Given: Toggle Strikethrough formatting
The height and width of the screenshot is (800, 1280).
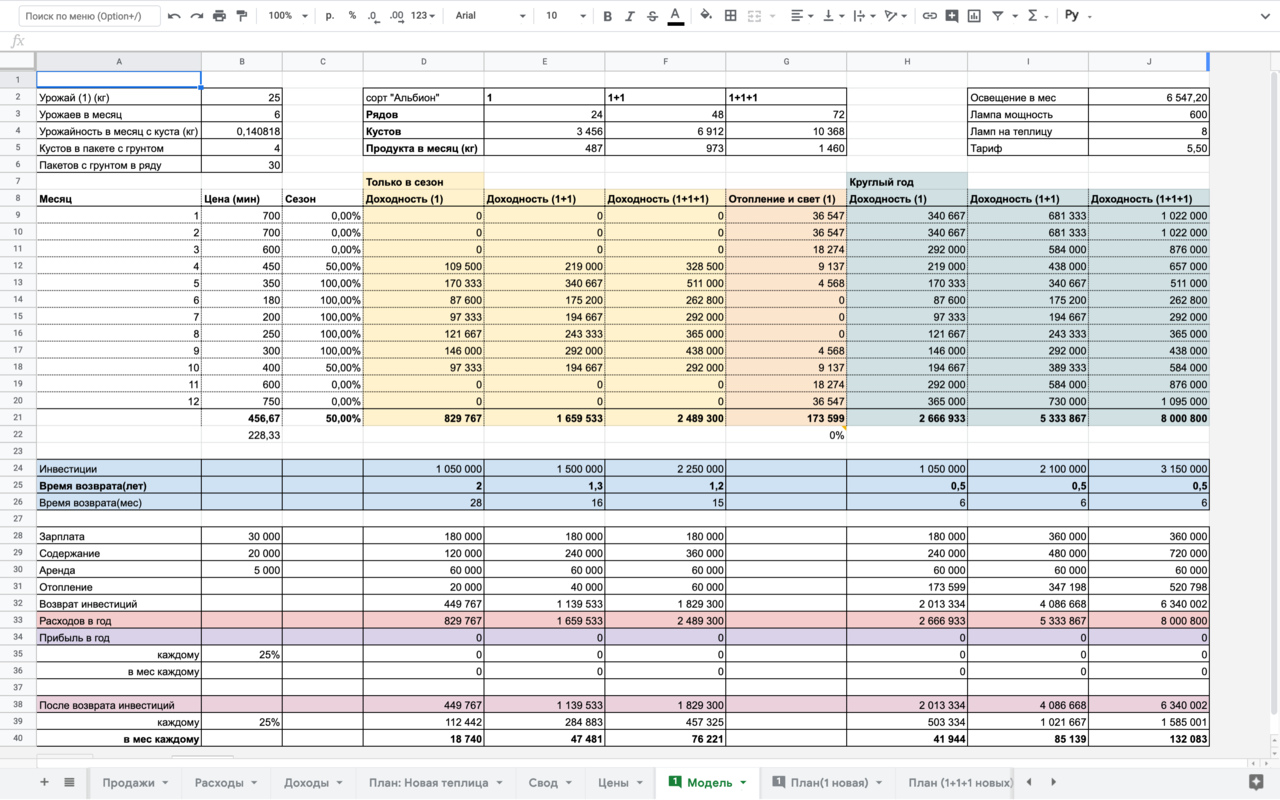Looking at the screenshot, I should [x=652, y=16].
